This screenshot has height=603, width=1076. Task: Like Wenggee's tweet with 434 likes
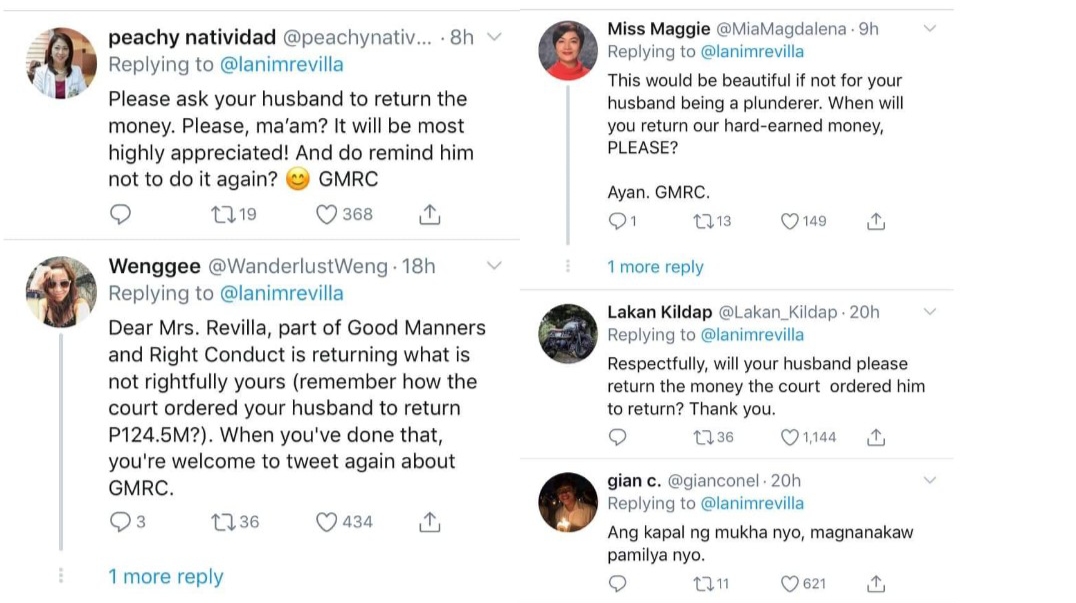coord(327,521)
